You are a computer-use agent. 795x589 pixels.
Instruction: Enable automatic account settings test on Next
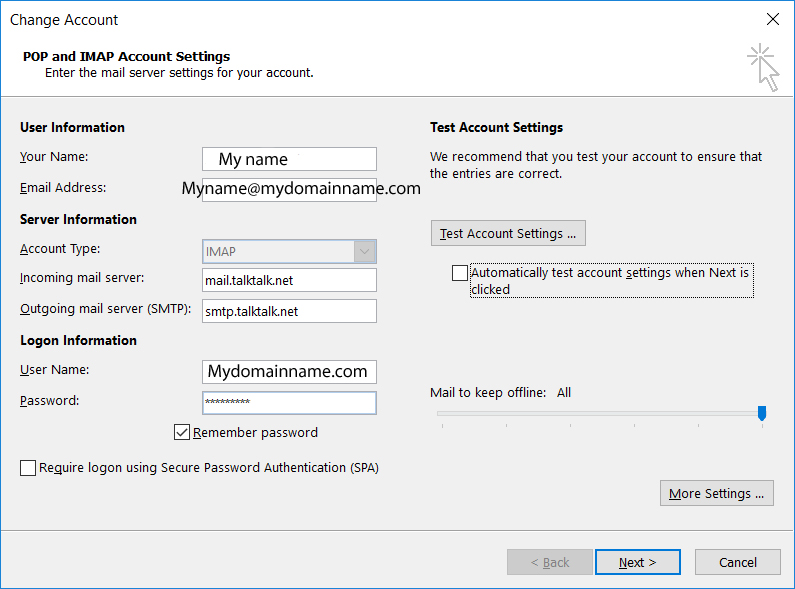point(459,273)
